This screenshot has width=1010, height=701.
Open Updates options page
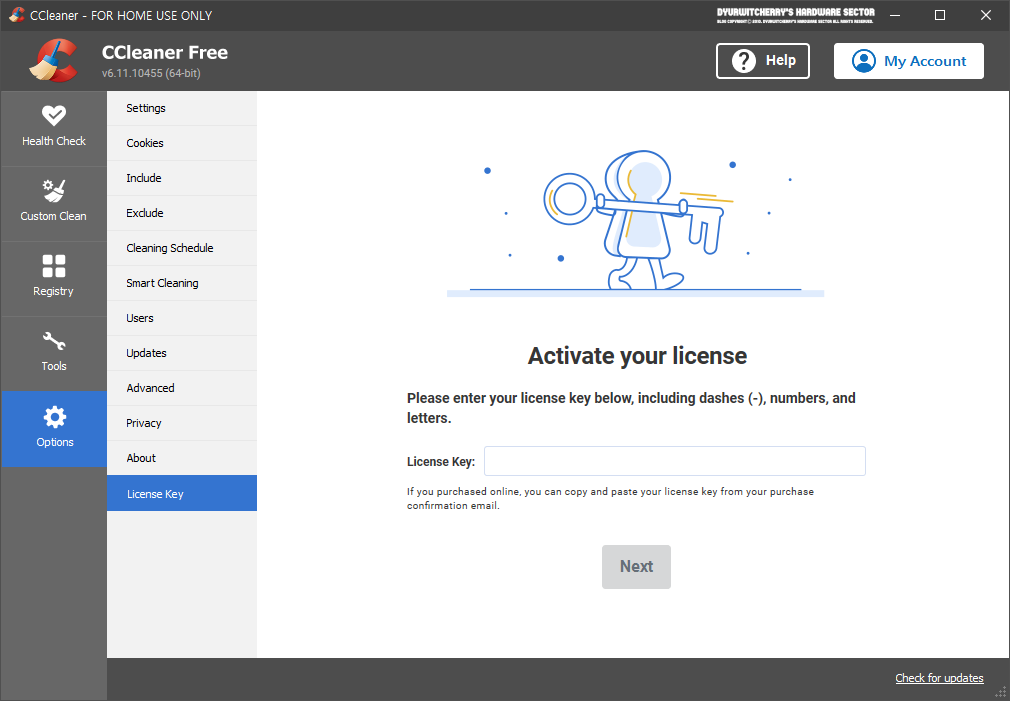[182, 353]
